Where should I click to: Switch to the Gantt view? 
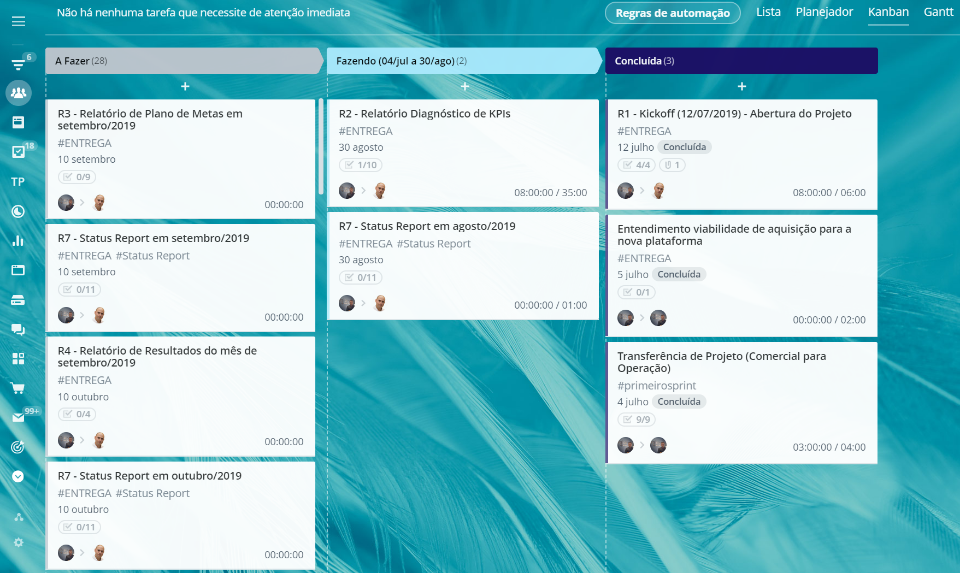pyautogui.click(x=938, y=12)
